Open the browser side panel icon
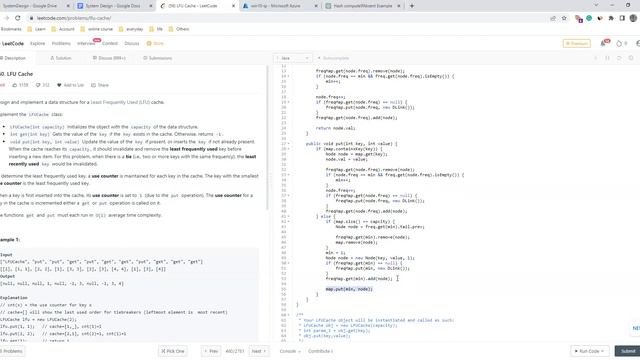Image resolution: width=640 pixels, height=360 pixels. (622, 18)
